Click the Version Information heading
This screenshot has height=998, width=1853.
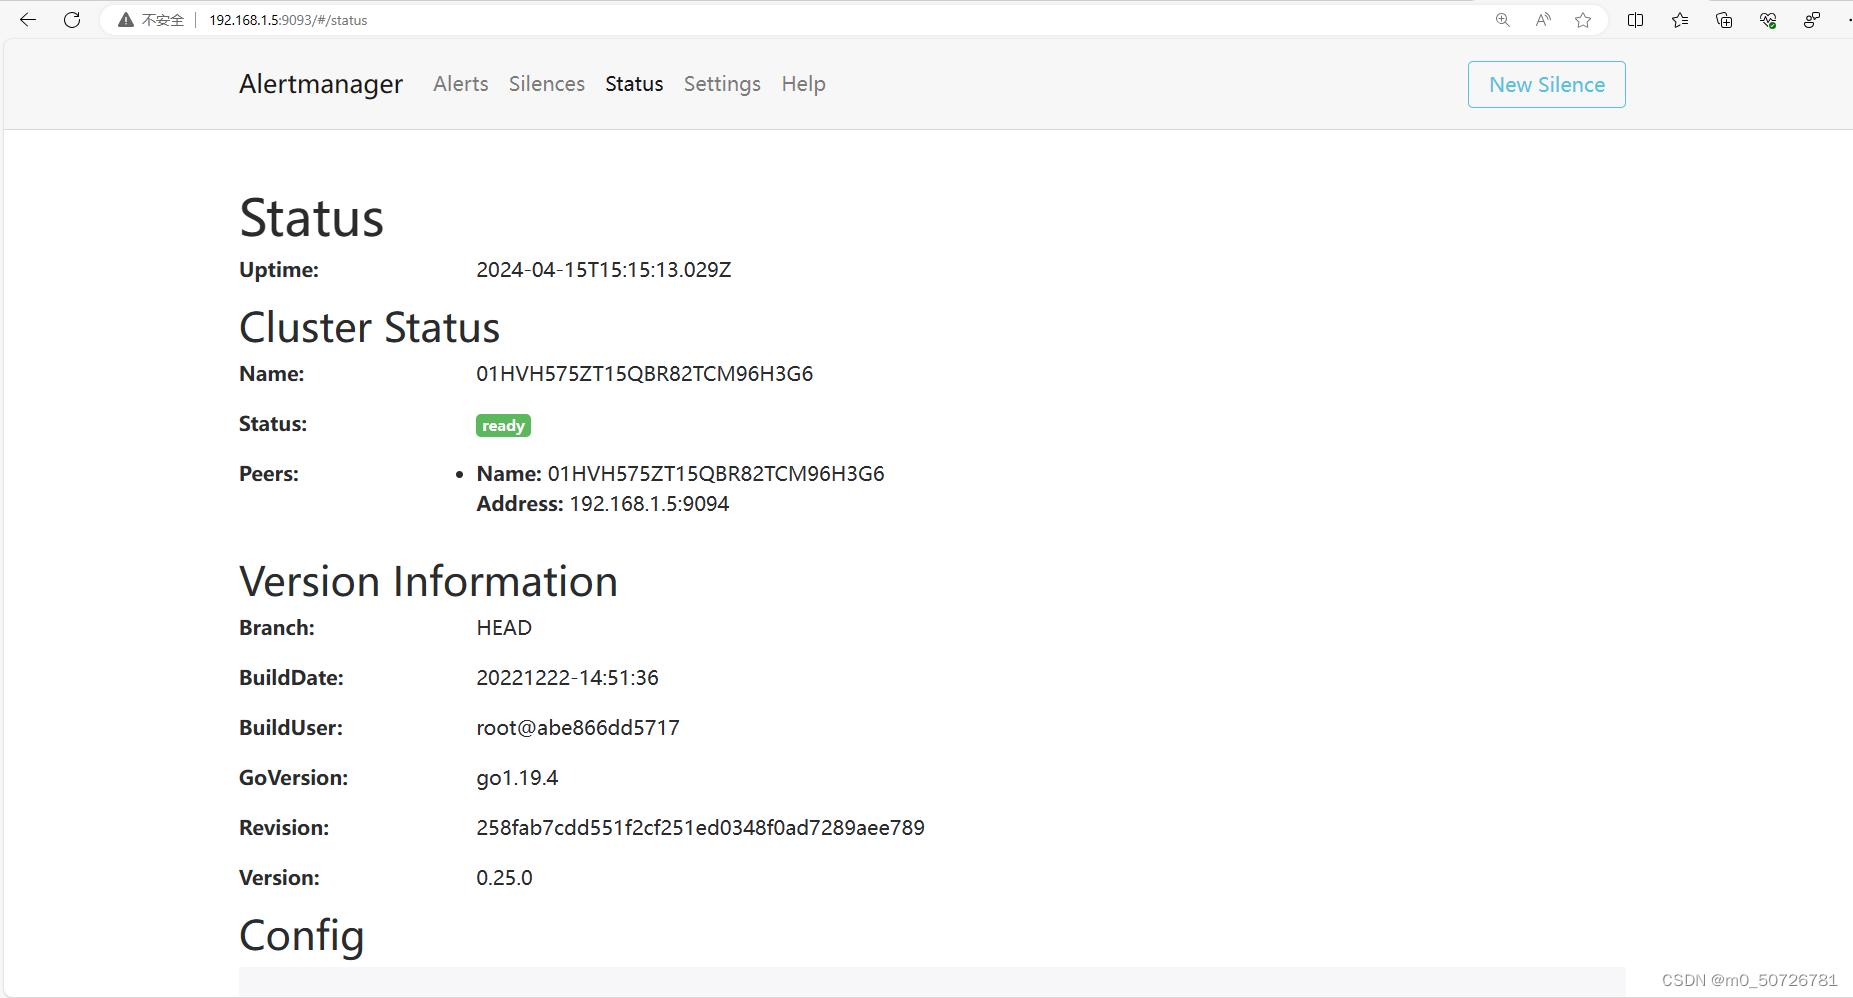428,582
